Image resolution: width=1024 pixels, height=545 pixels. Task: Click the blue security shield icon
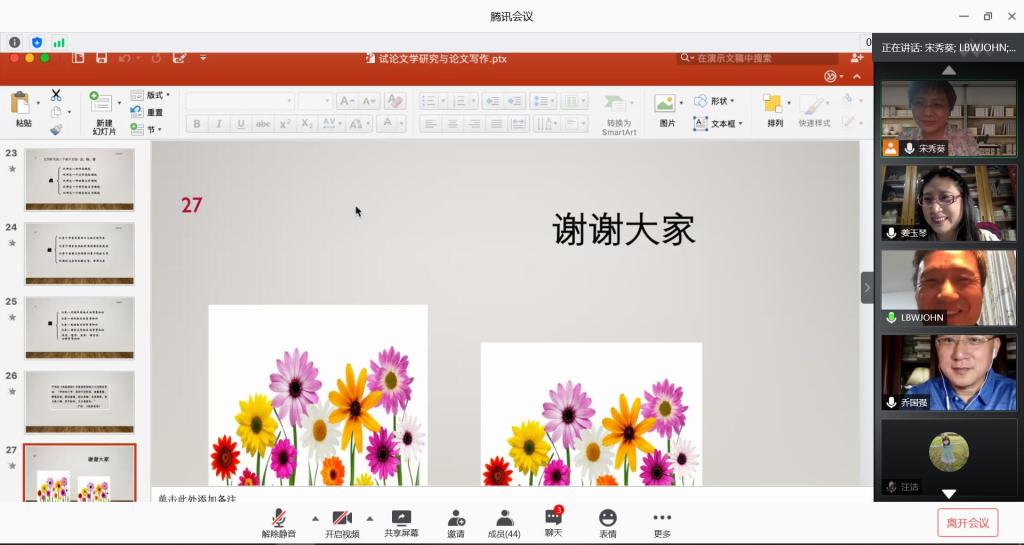(37, 42)
